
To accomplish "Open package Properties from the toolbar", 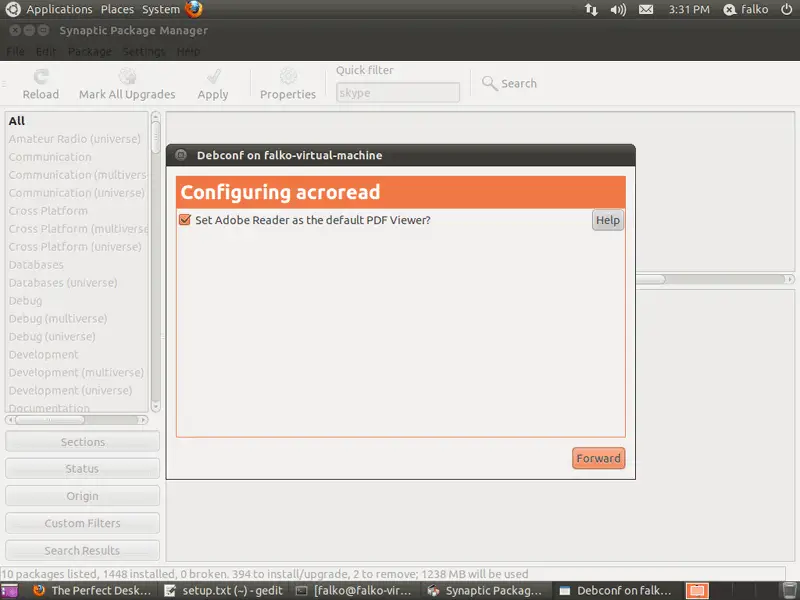I will 288,85.
